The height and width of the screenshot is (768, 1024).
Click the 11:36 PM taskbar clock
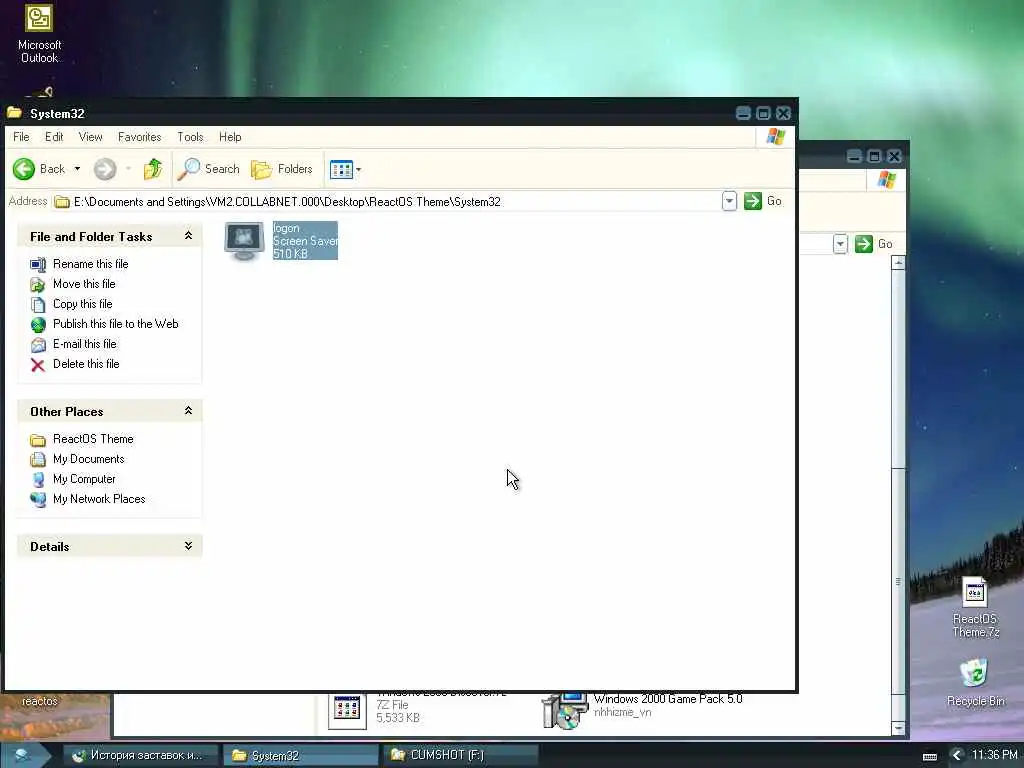tap(994, 755)
